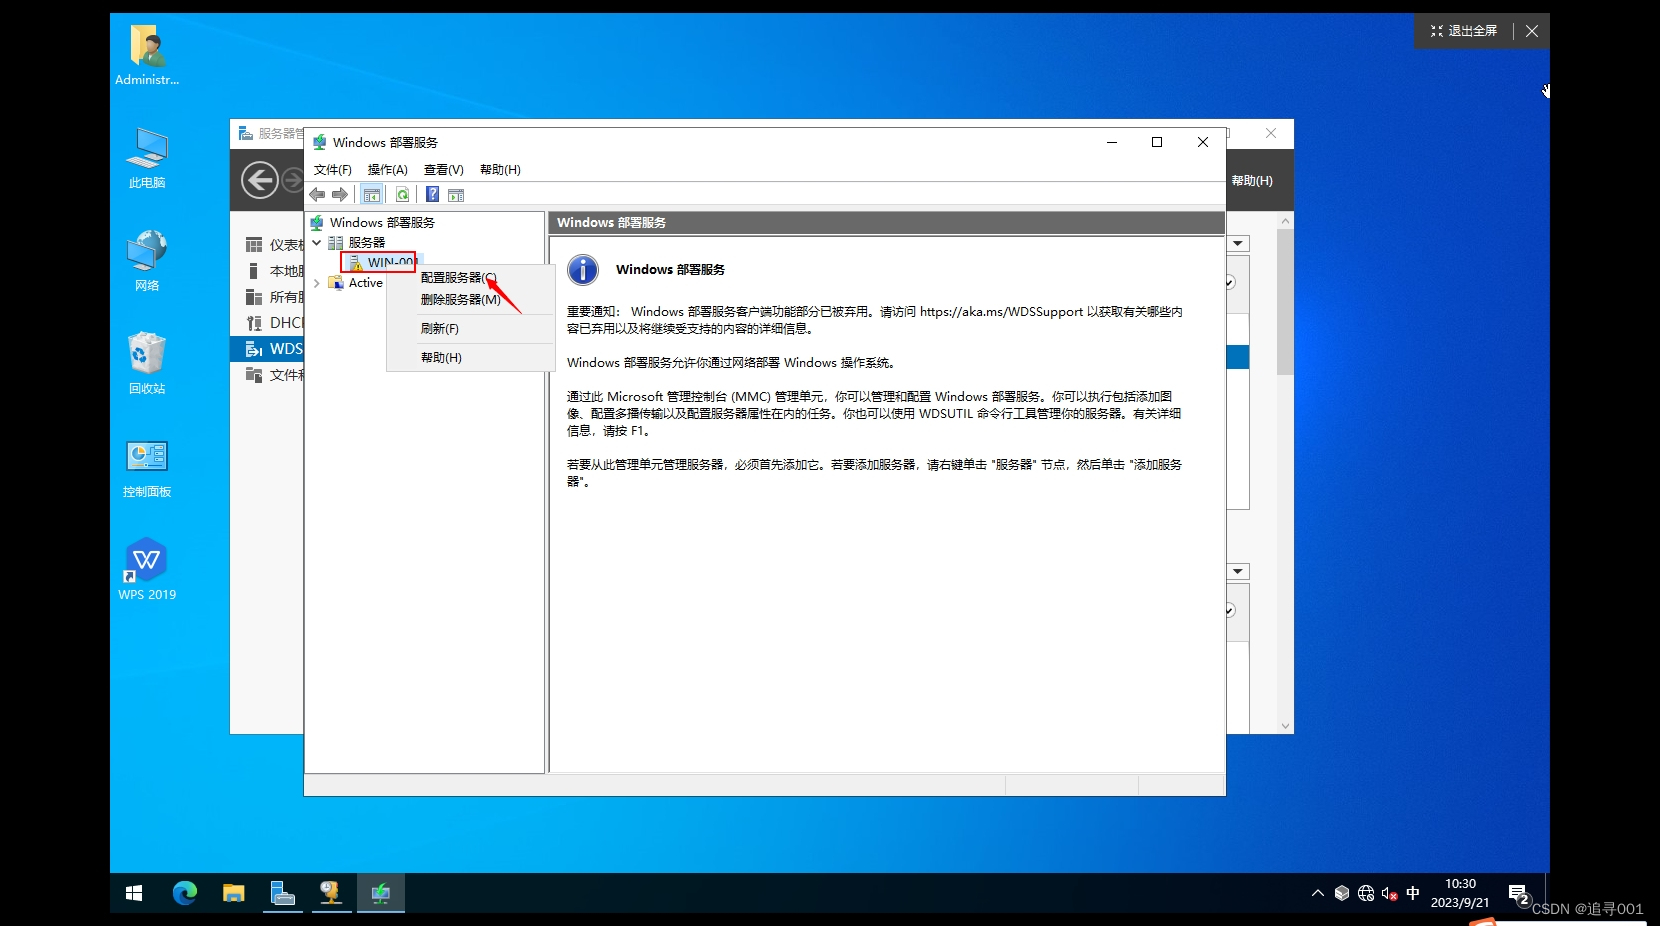
Task: Click the 退出全屏 button
Action: tap(1464, 31)
